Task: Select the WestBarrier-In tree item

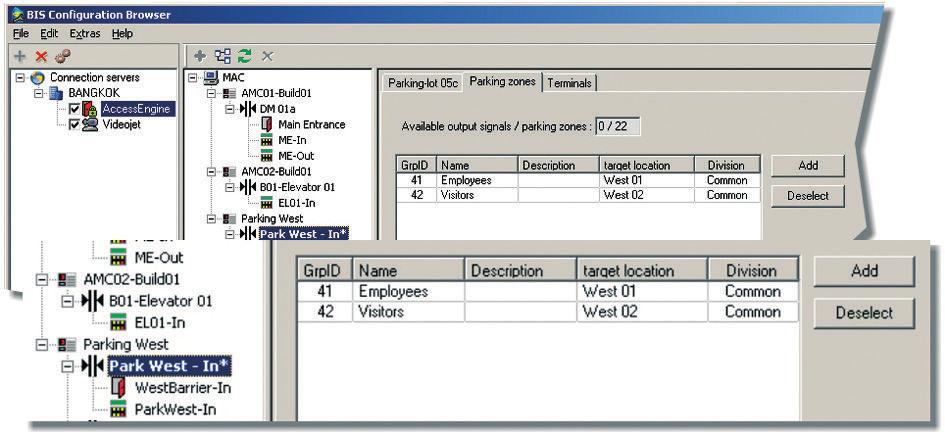Action: point(183,387)
